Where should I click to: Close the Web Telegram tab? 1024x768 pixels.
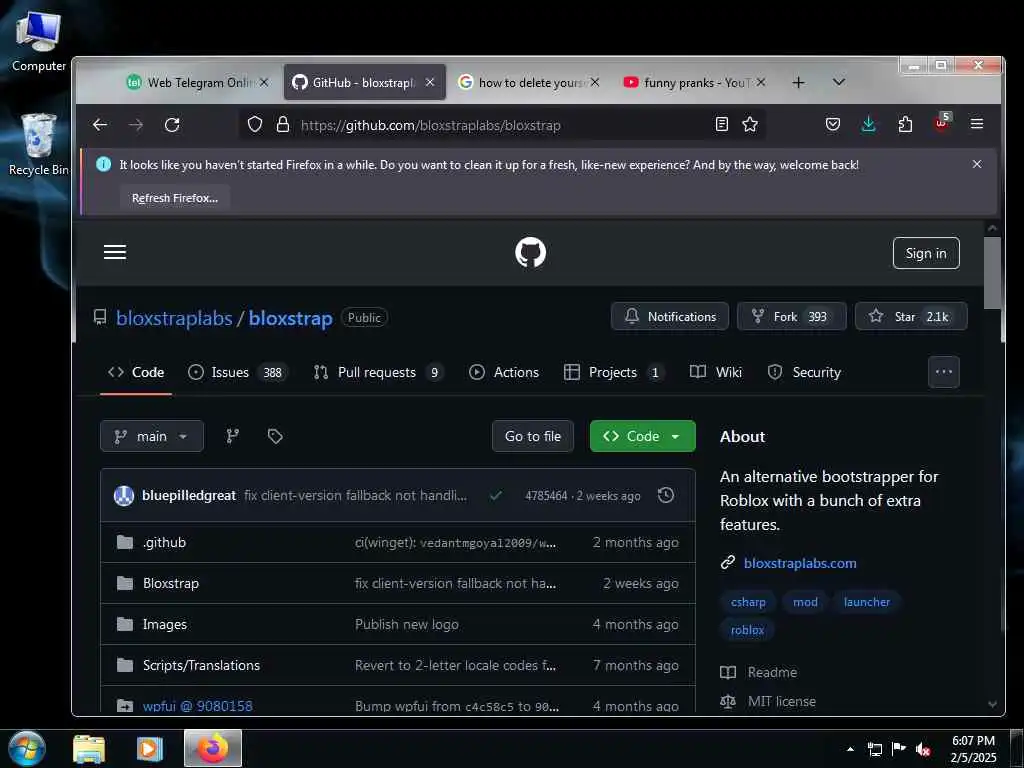click(x=264, y=82)
